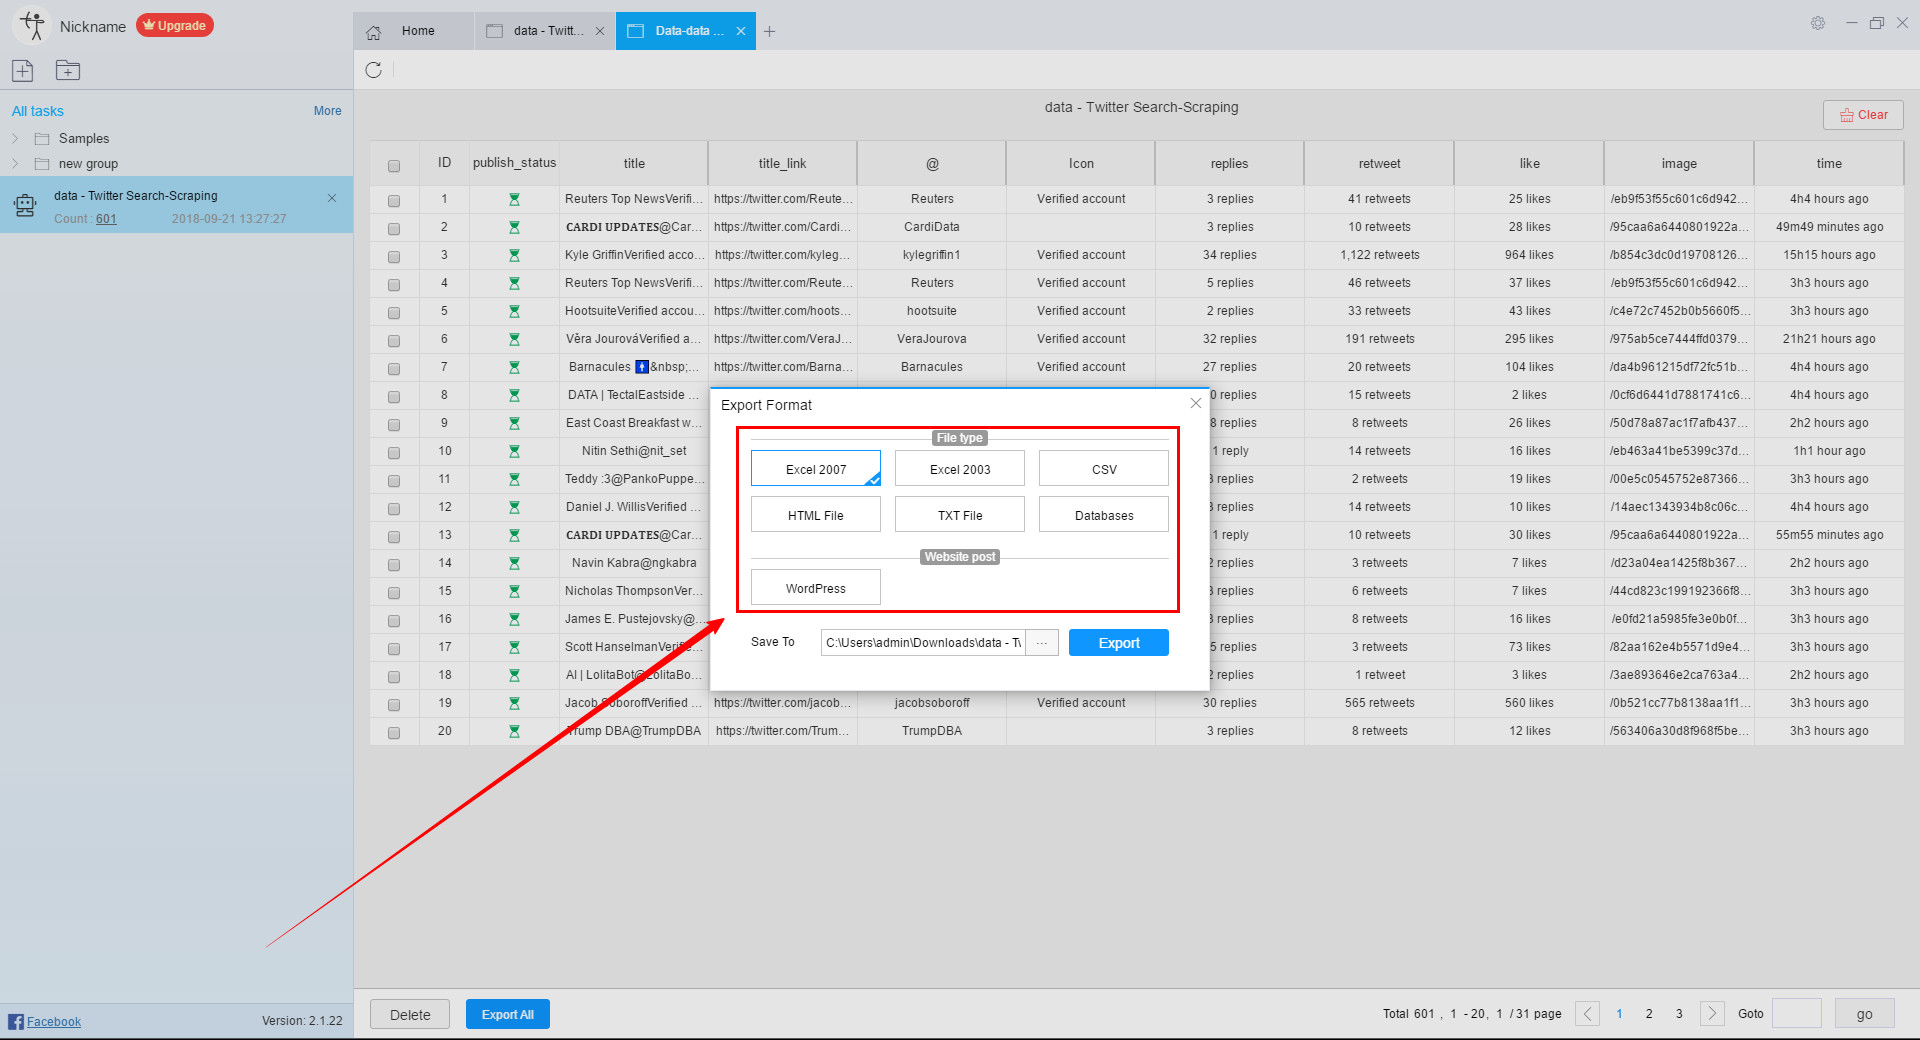The height and width of the screenshot is (1040, 1920).
Task: Select TXT File format
Action: tap(960, 514)
